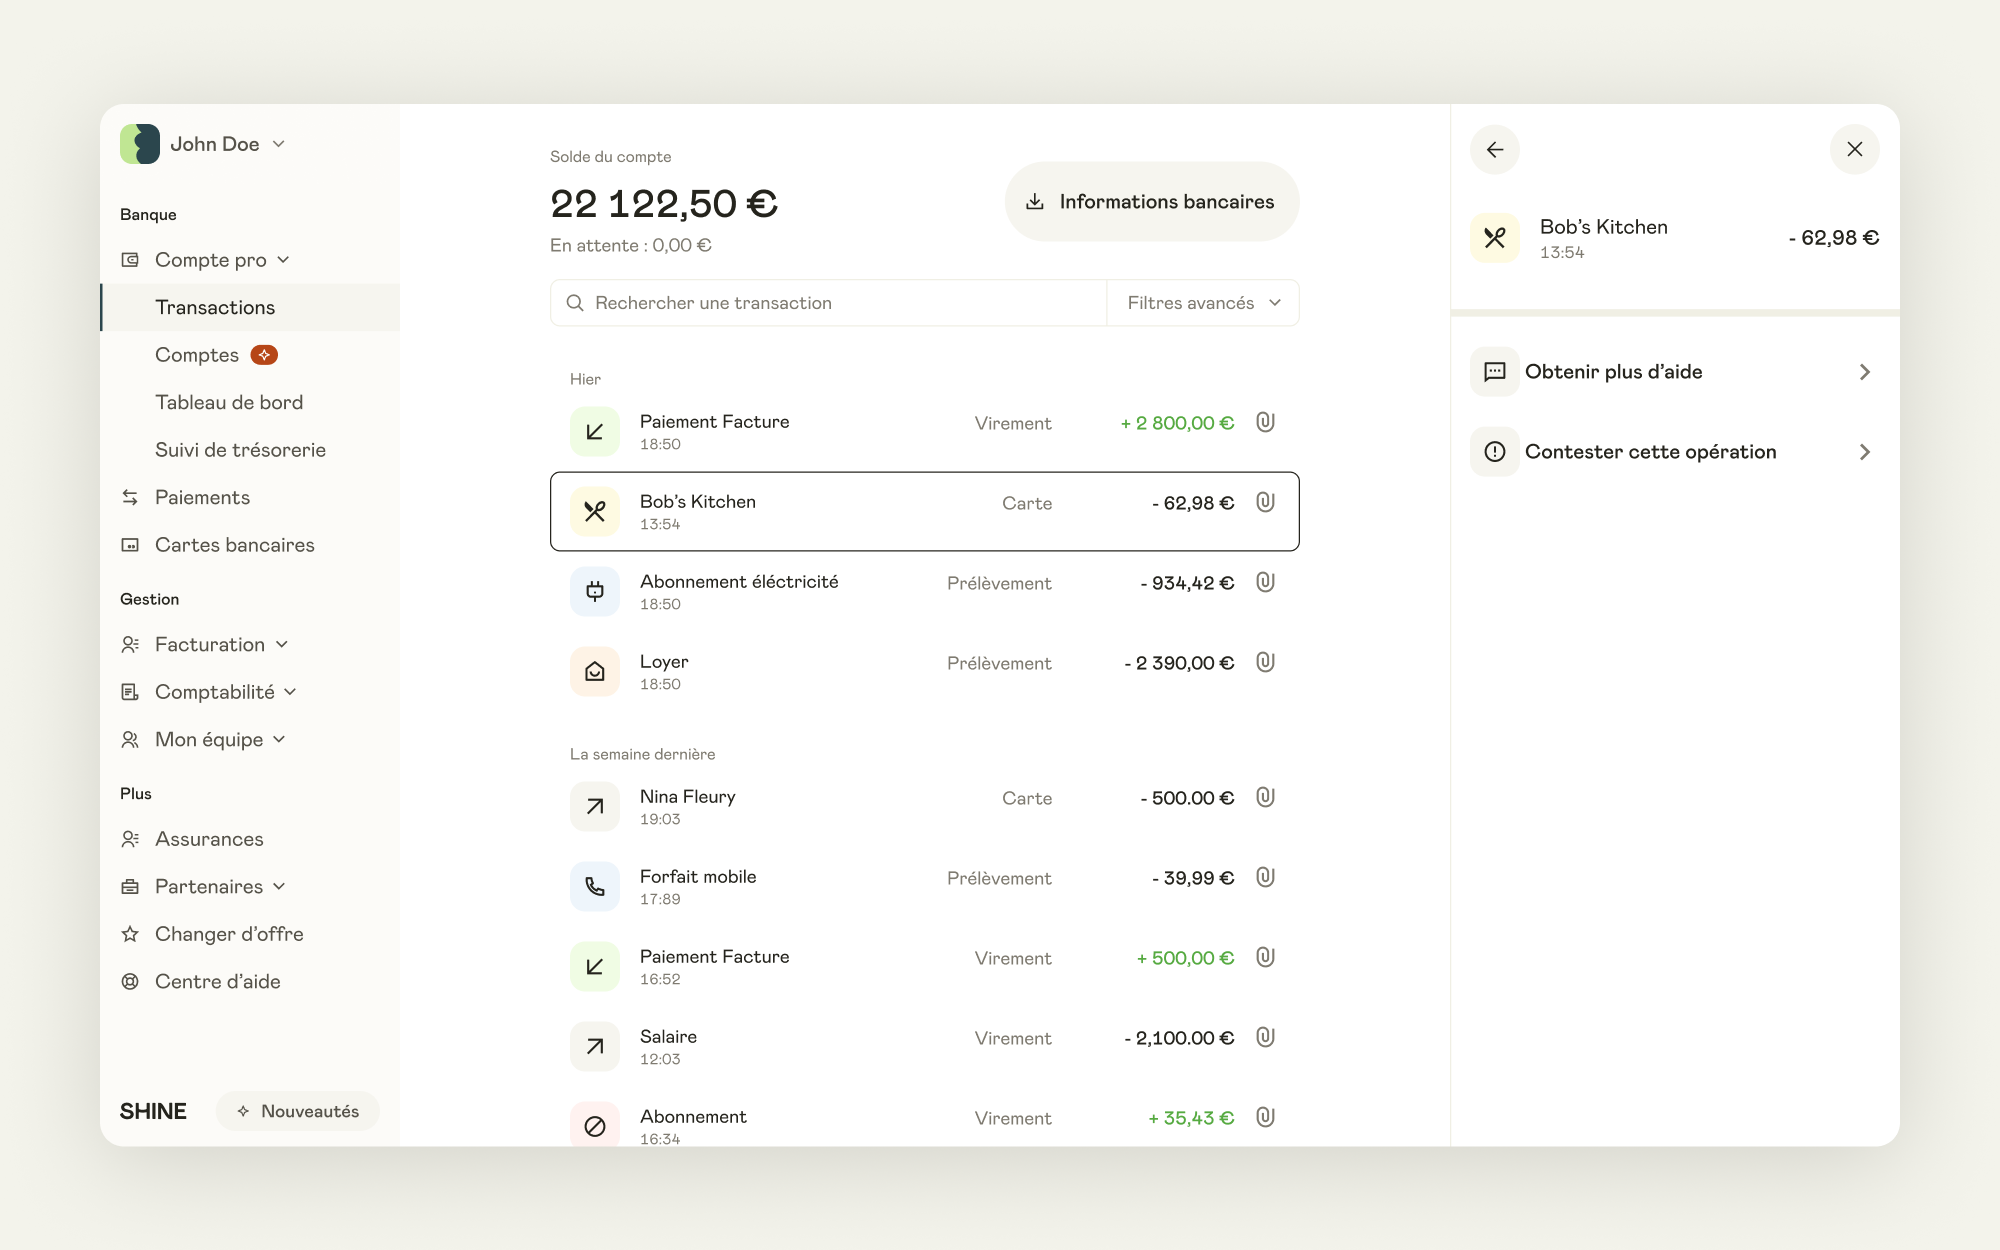Click the Bob's Kitchen fork-knife icon in list
This screenshot has height=1250, width=2000.
tap(595, 512)
